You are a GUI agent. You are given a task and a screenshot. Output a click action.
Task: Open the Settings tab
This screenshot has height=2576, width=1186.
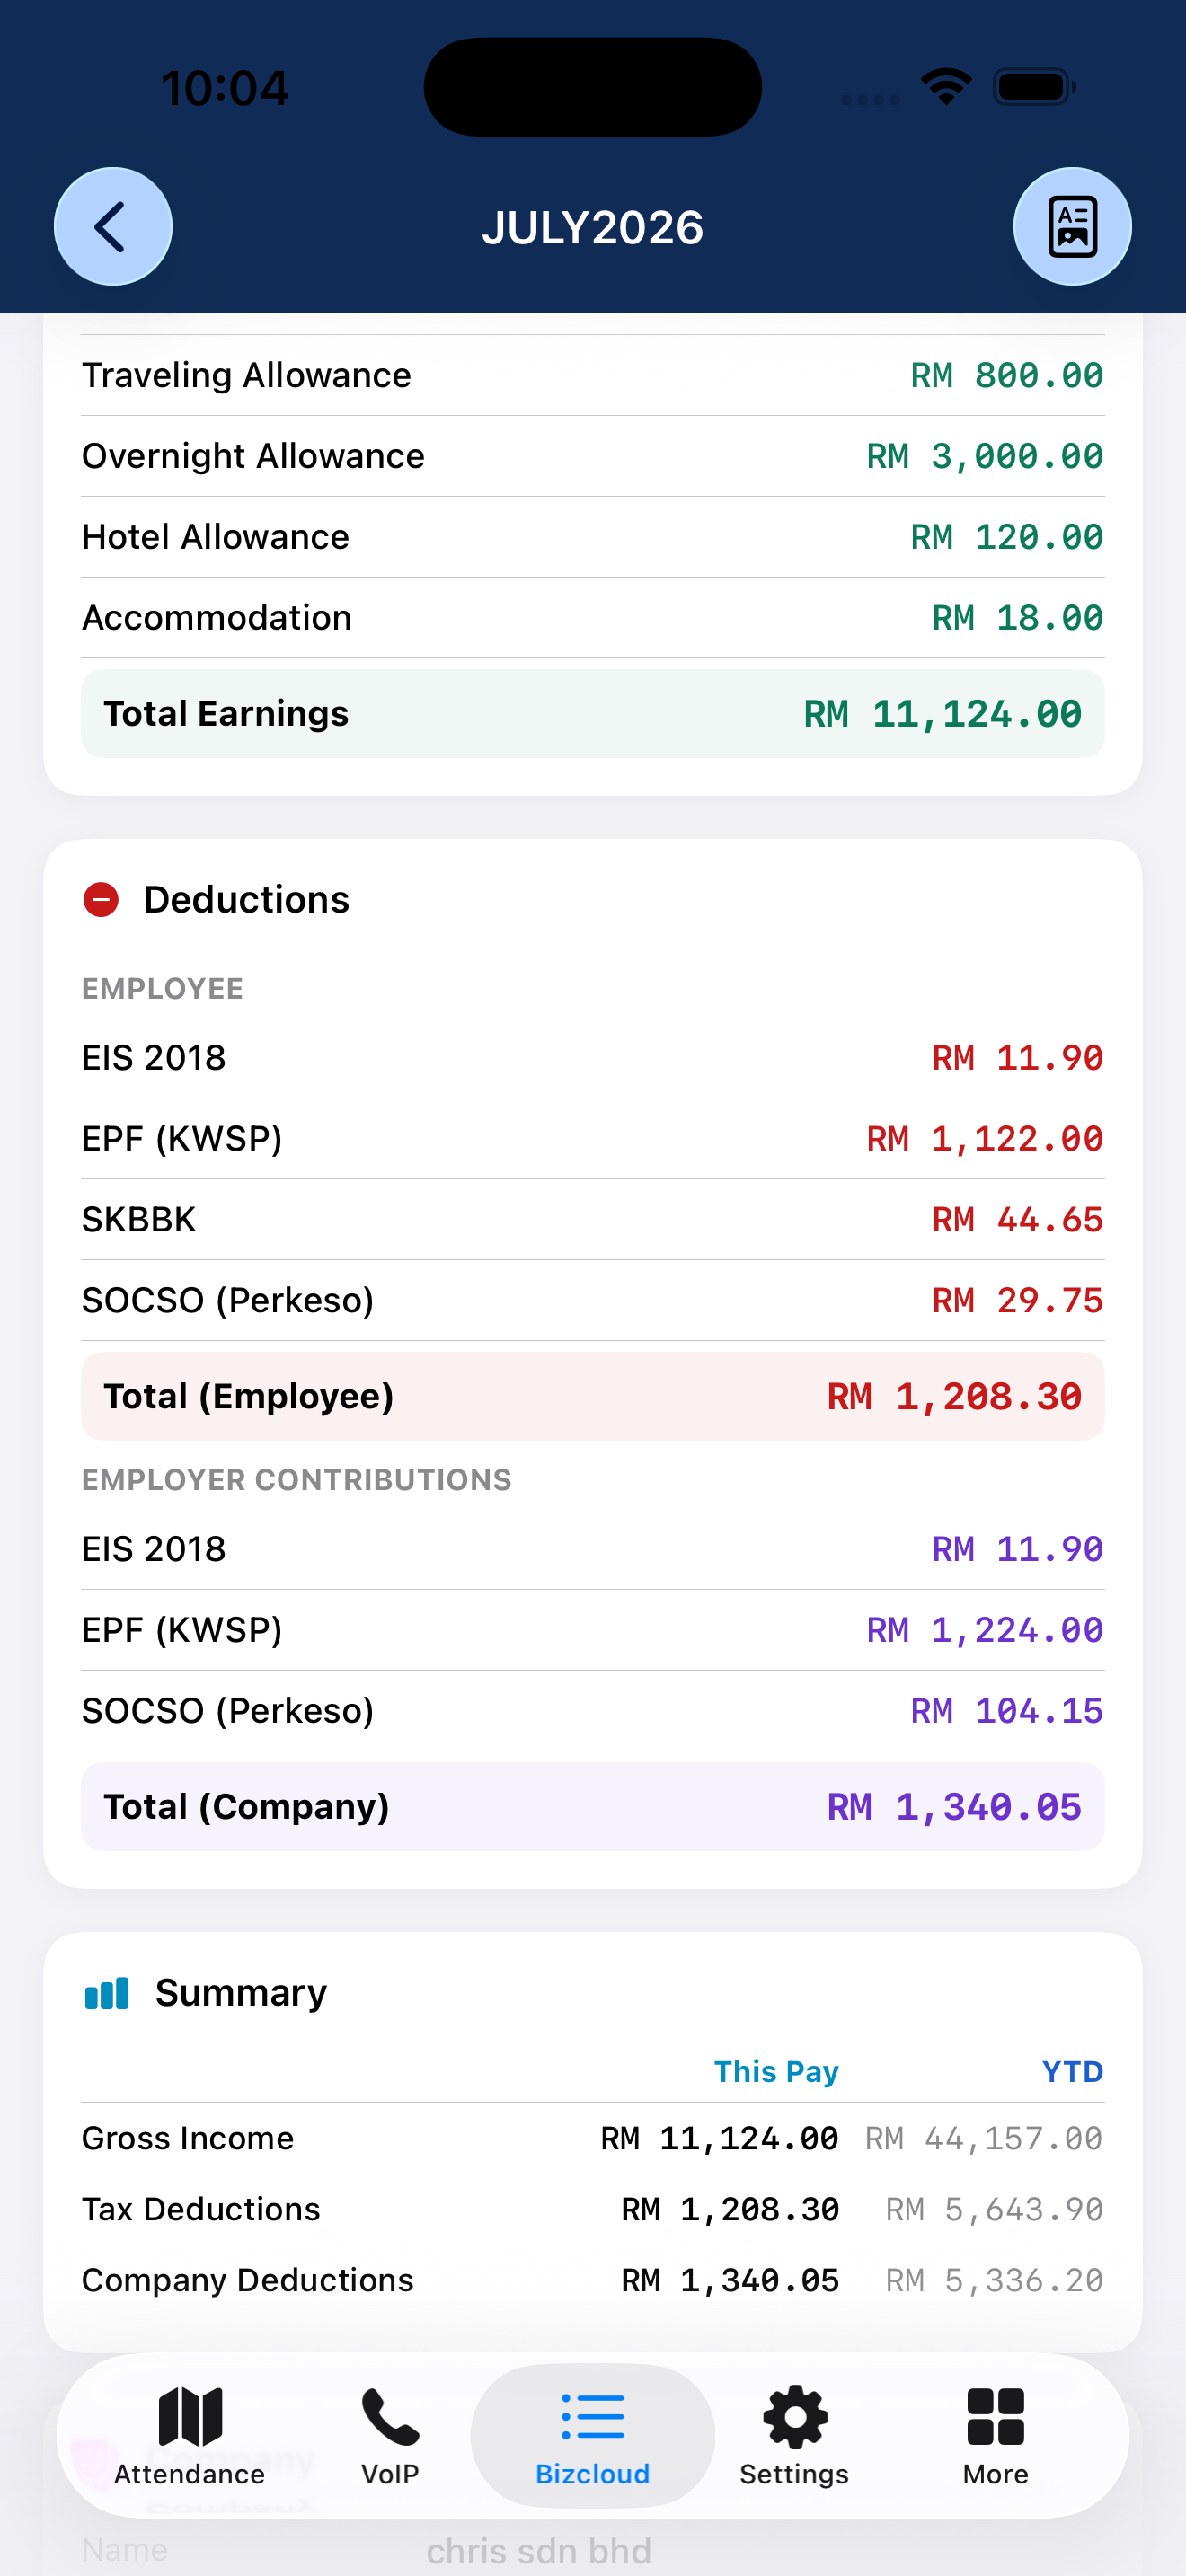click(x=795, y=2436)
